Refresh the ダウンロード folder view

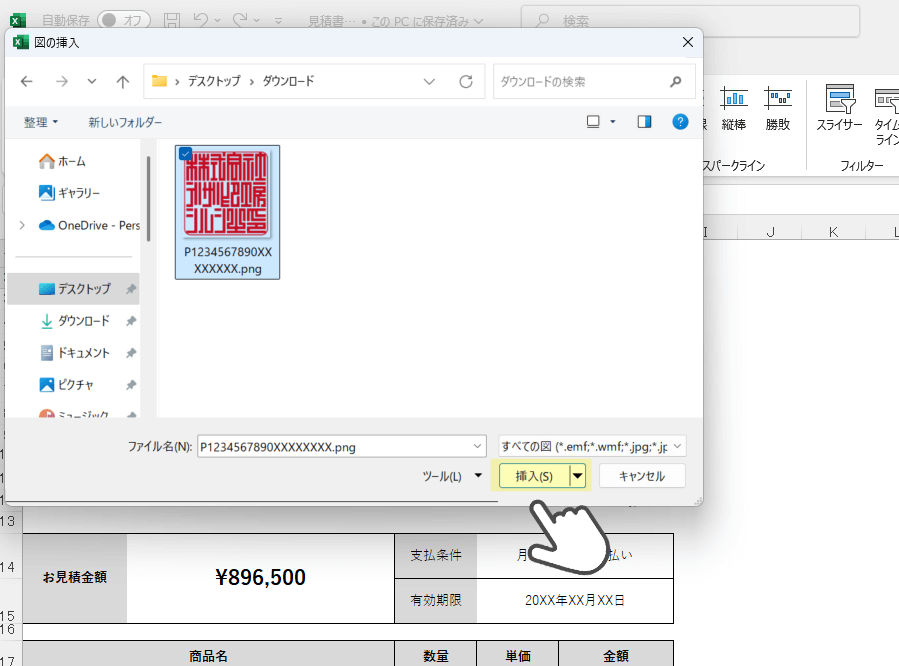466,81
